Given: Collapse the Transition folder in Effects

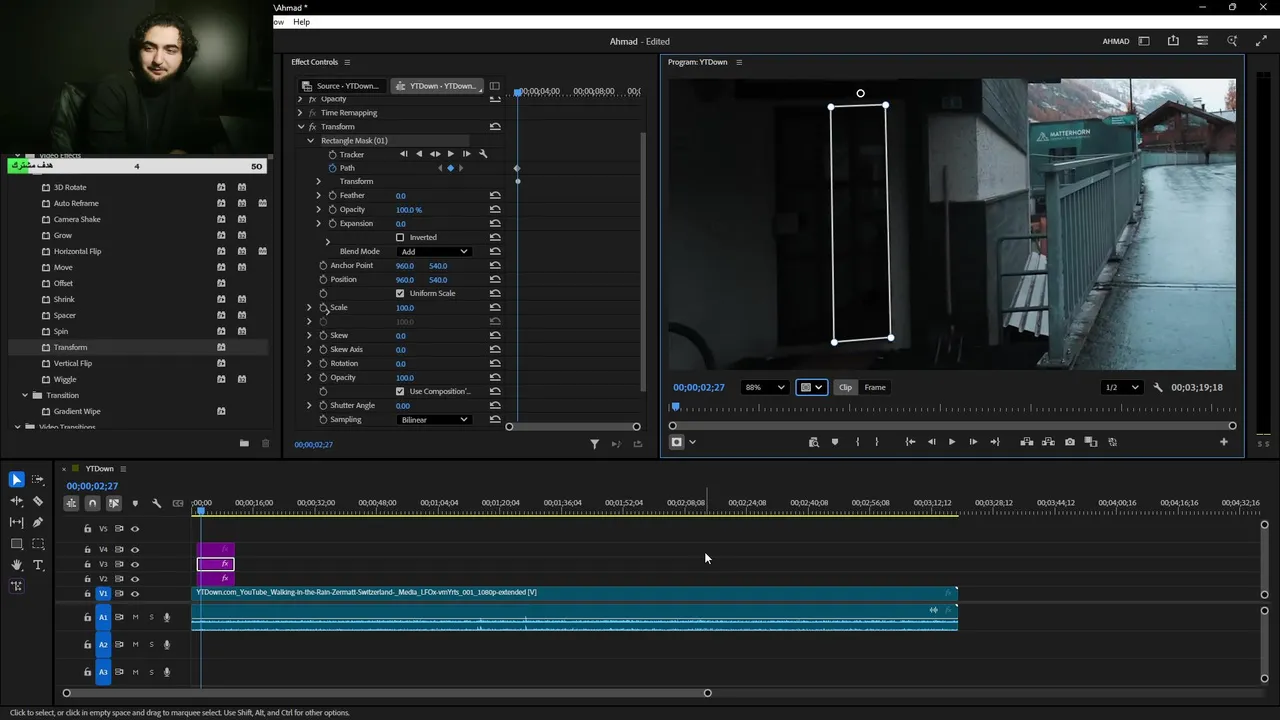Looking at the screenshot, I should pos(25,396).
